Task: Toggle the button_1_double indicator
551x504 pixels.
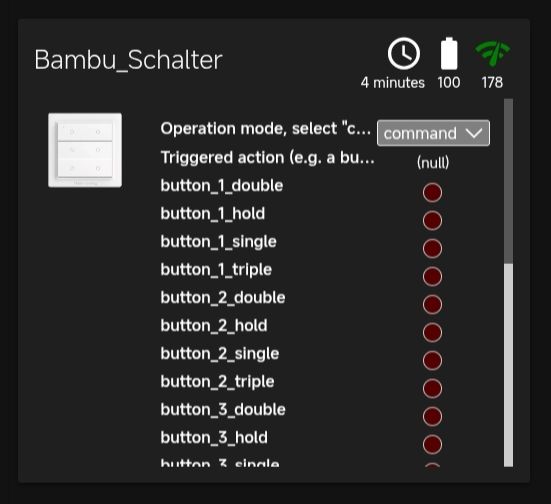Action: pyautogui.click(x=432, y=193)
